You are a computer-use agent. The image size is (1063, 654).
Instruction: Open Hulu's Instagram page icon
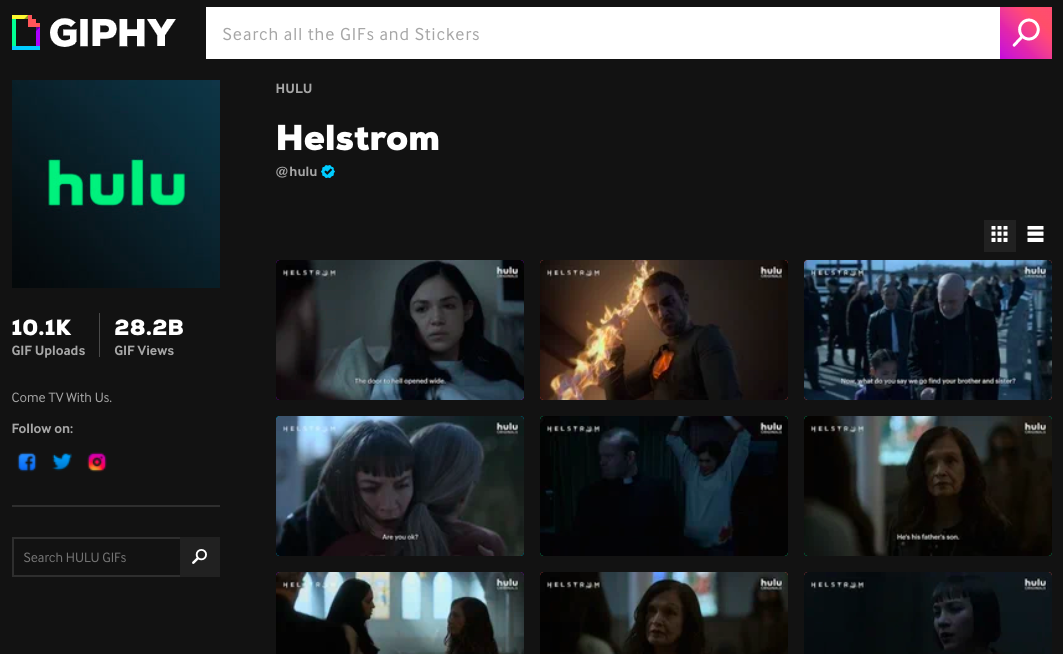point(97,462)
